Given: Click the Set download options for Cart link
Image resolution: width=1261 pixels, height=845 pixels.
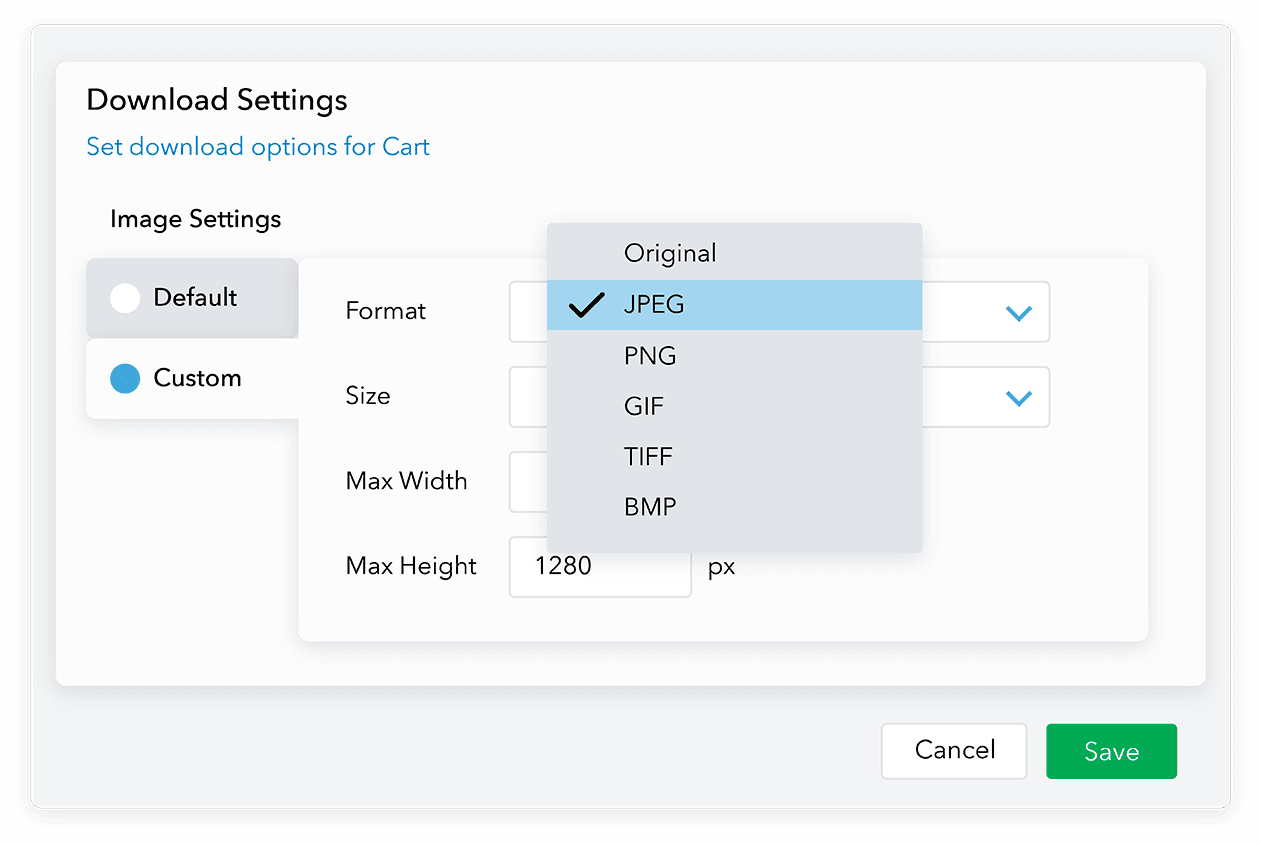Looking at the screenshot, I should (x=258, y=146).
